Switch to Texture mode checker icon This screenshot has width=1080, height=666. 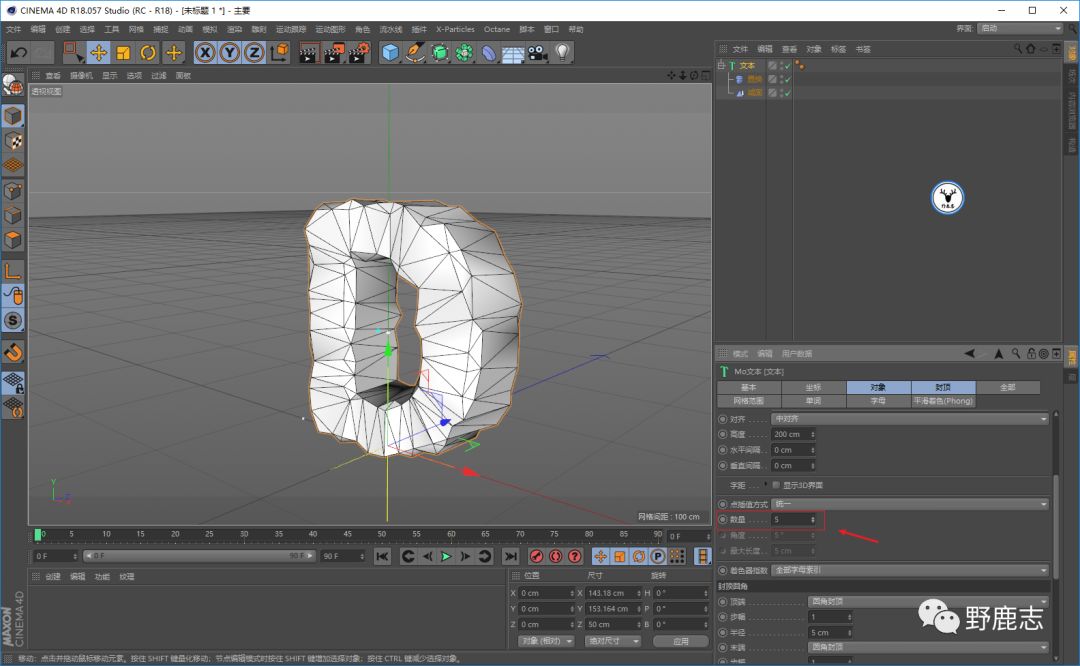point(13,141)
